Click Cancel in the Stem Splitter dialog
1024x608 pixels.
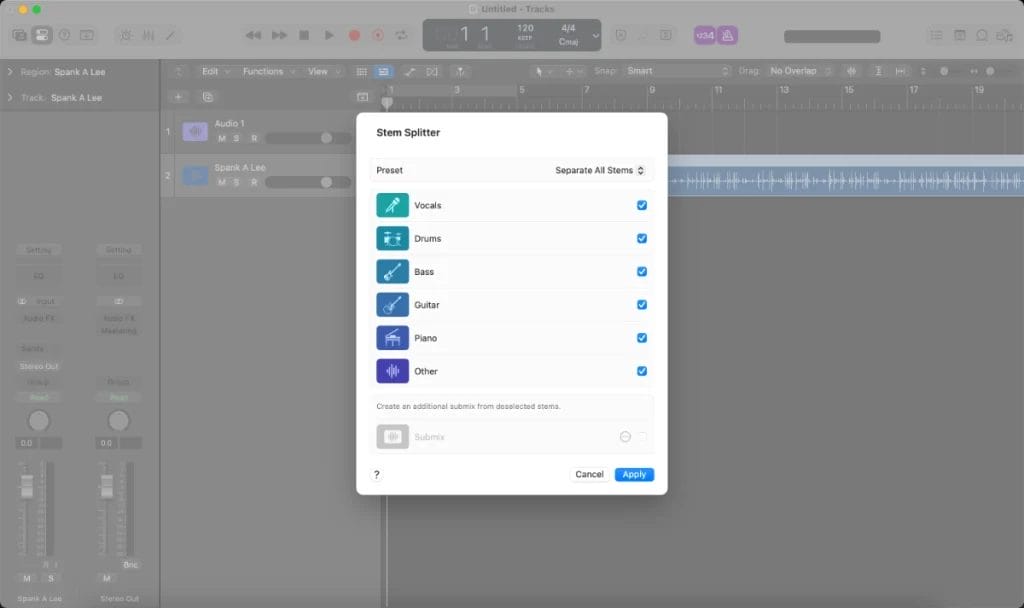[589, 474]
